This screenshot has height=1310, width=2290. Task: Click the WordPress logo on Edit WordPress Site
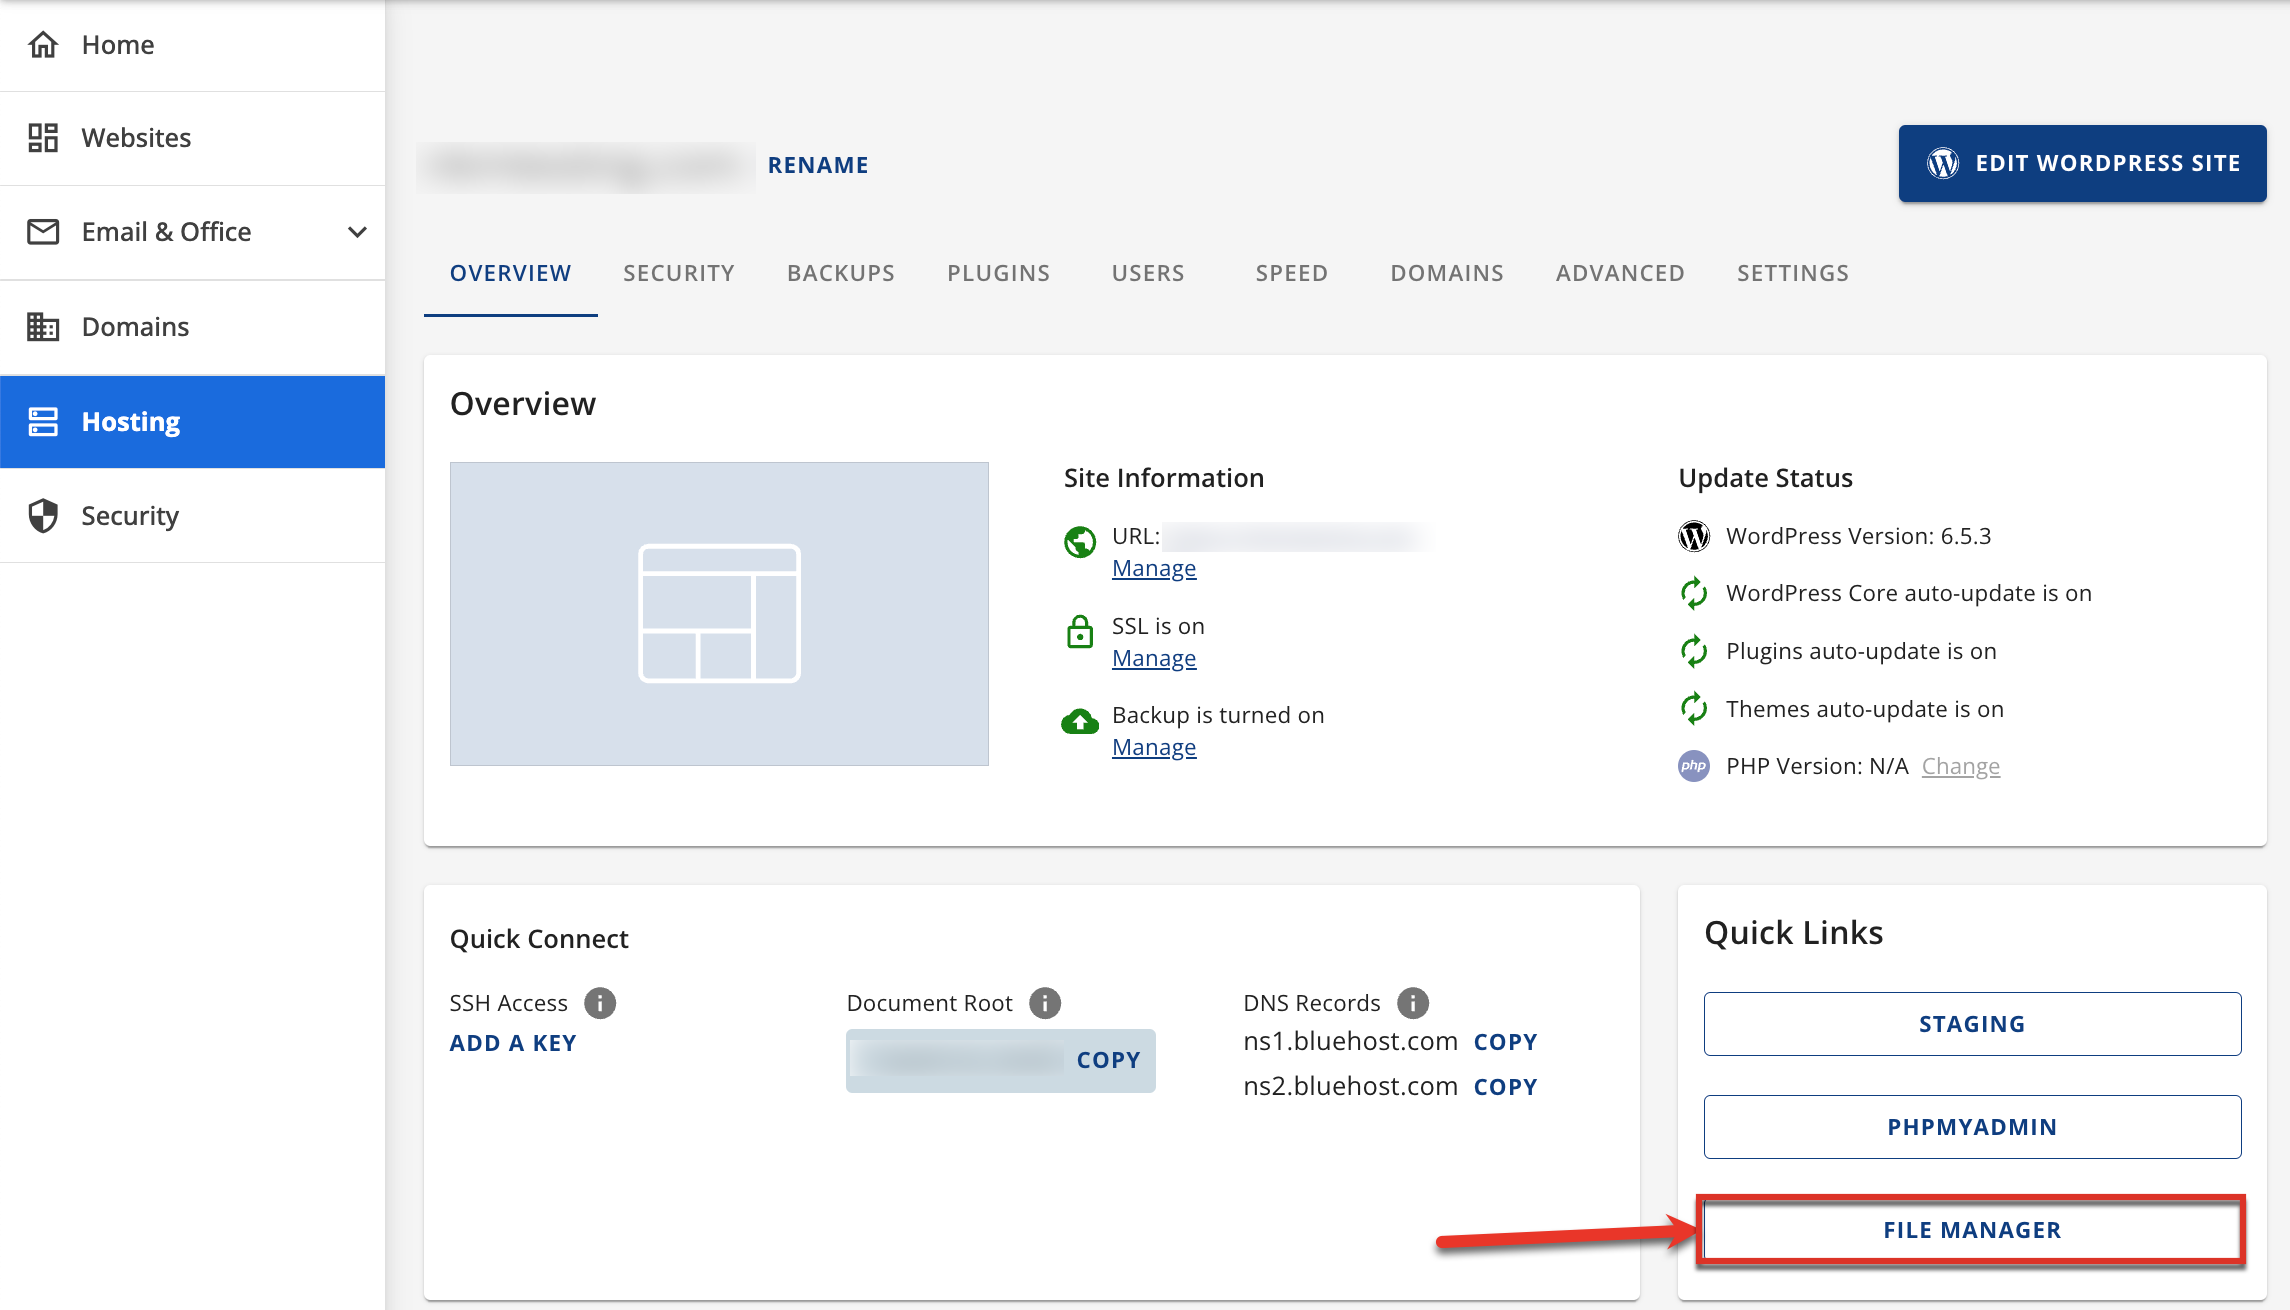(1944, 162)
